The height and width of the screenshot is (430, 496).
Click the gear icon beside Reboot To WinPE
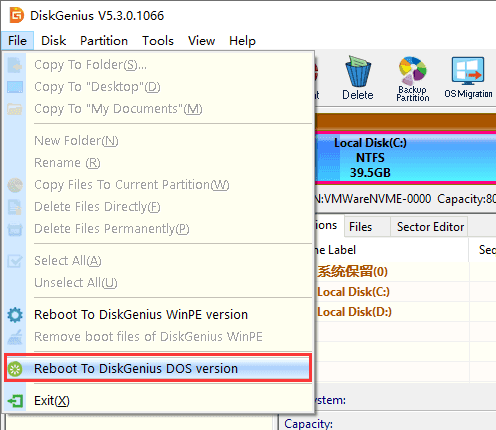pos(15,315)
